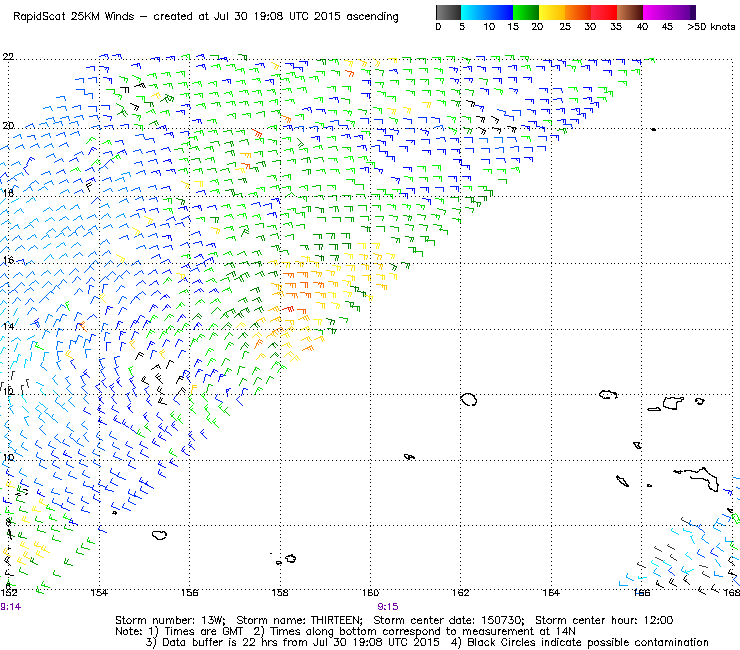
Task: Click the '>50 knots' legend label
Action: click(x=711, y=27)
